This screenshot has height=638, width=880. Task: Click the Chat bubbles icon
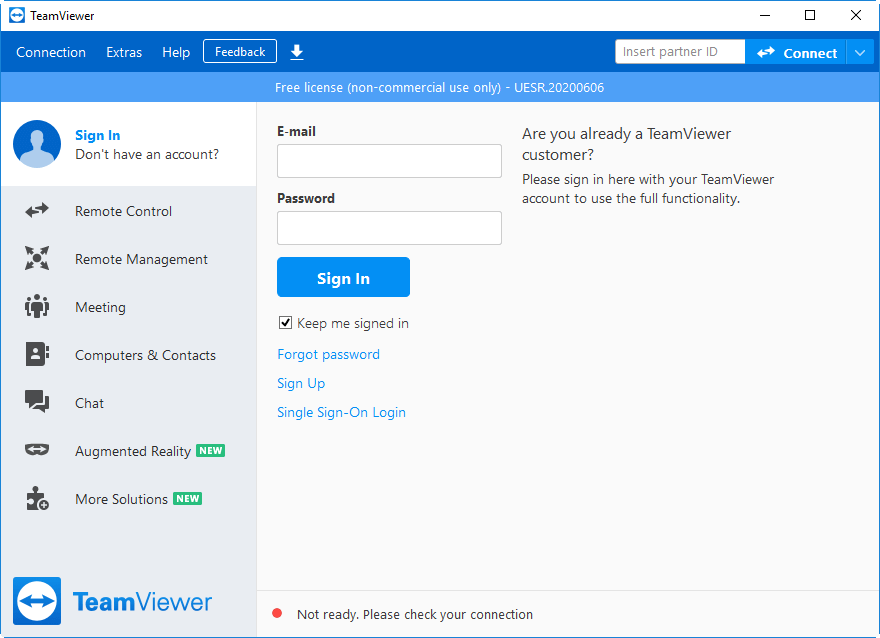pyautogui.click(x=37, y=402)
